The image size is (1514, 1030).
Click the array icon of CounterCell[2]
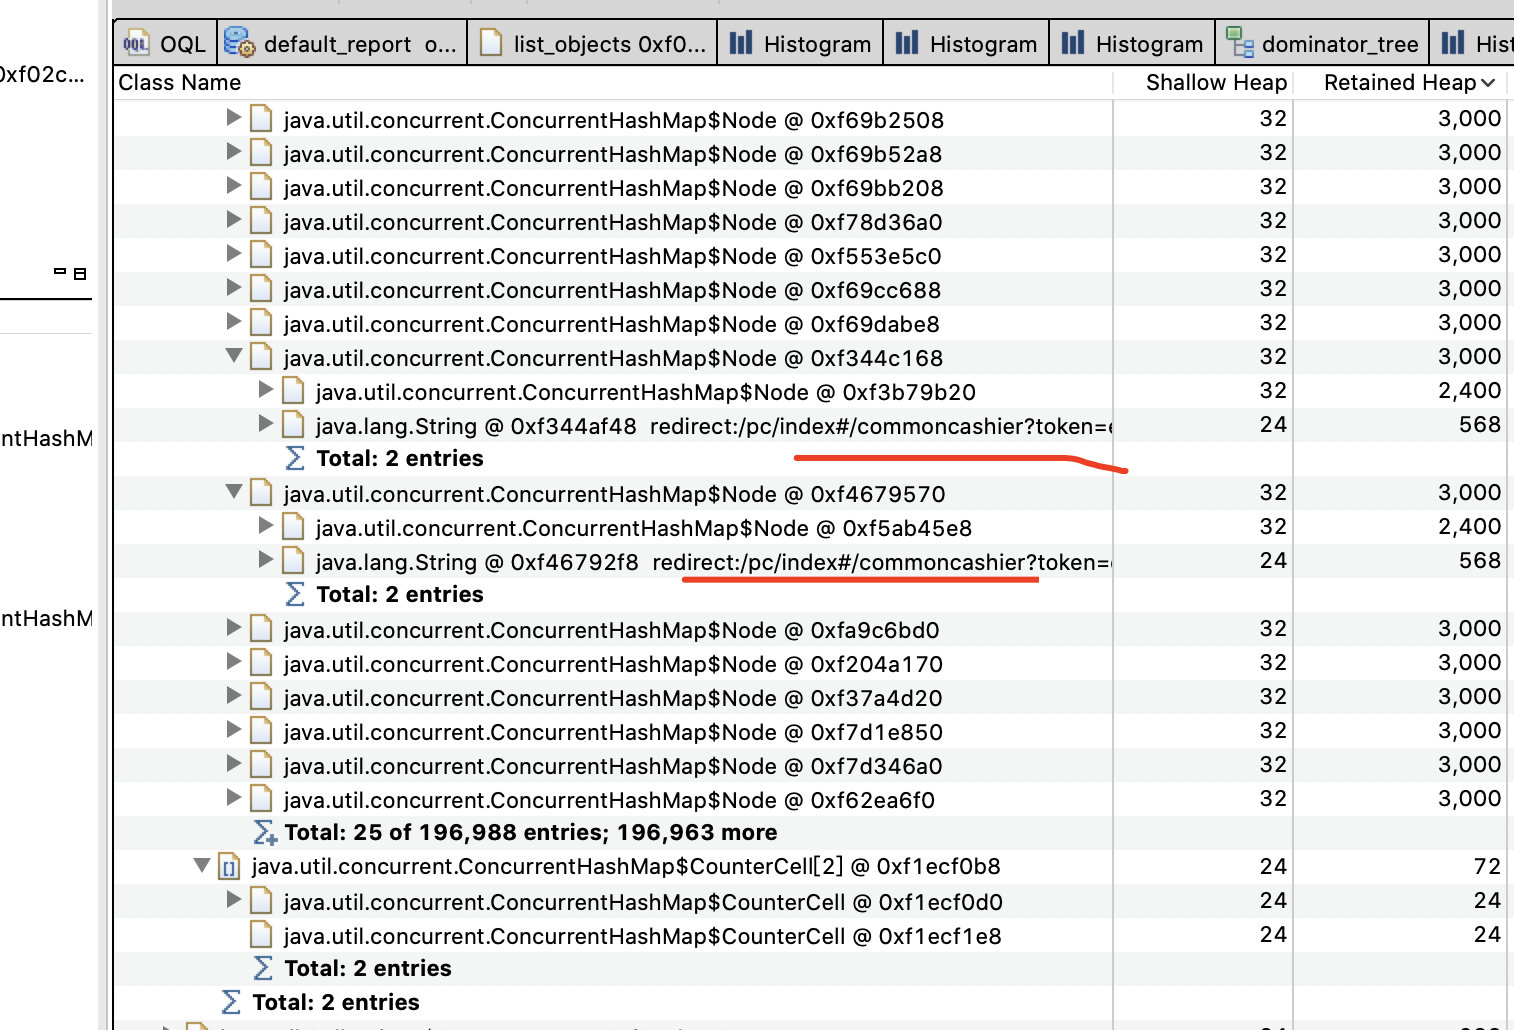229,867
